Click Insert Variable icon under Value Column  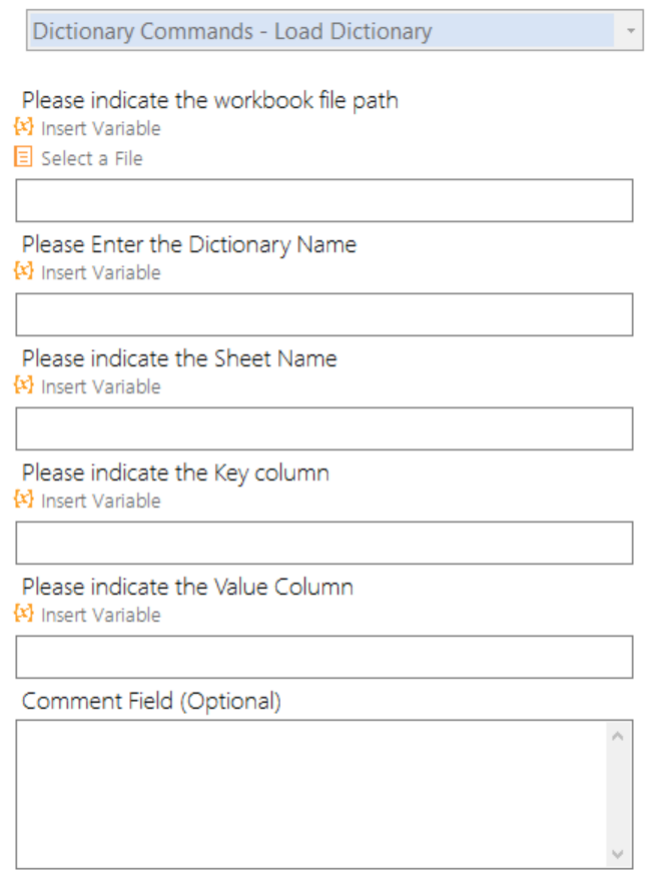24,614
